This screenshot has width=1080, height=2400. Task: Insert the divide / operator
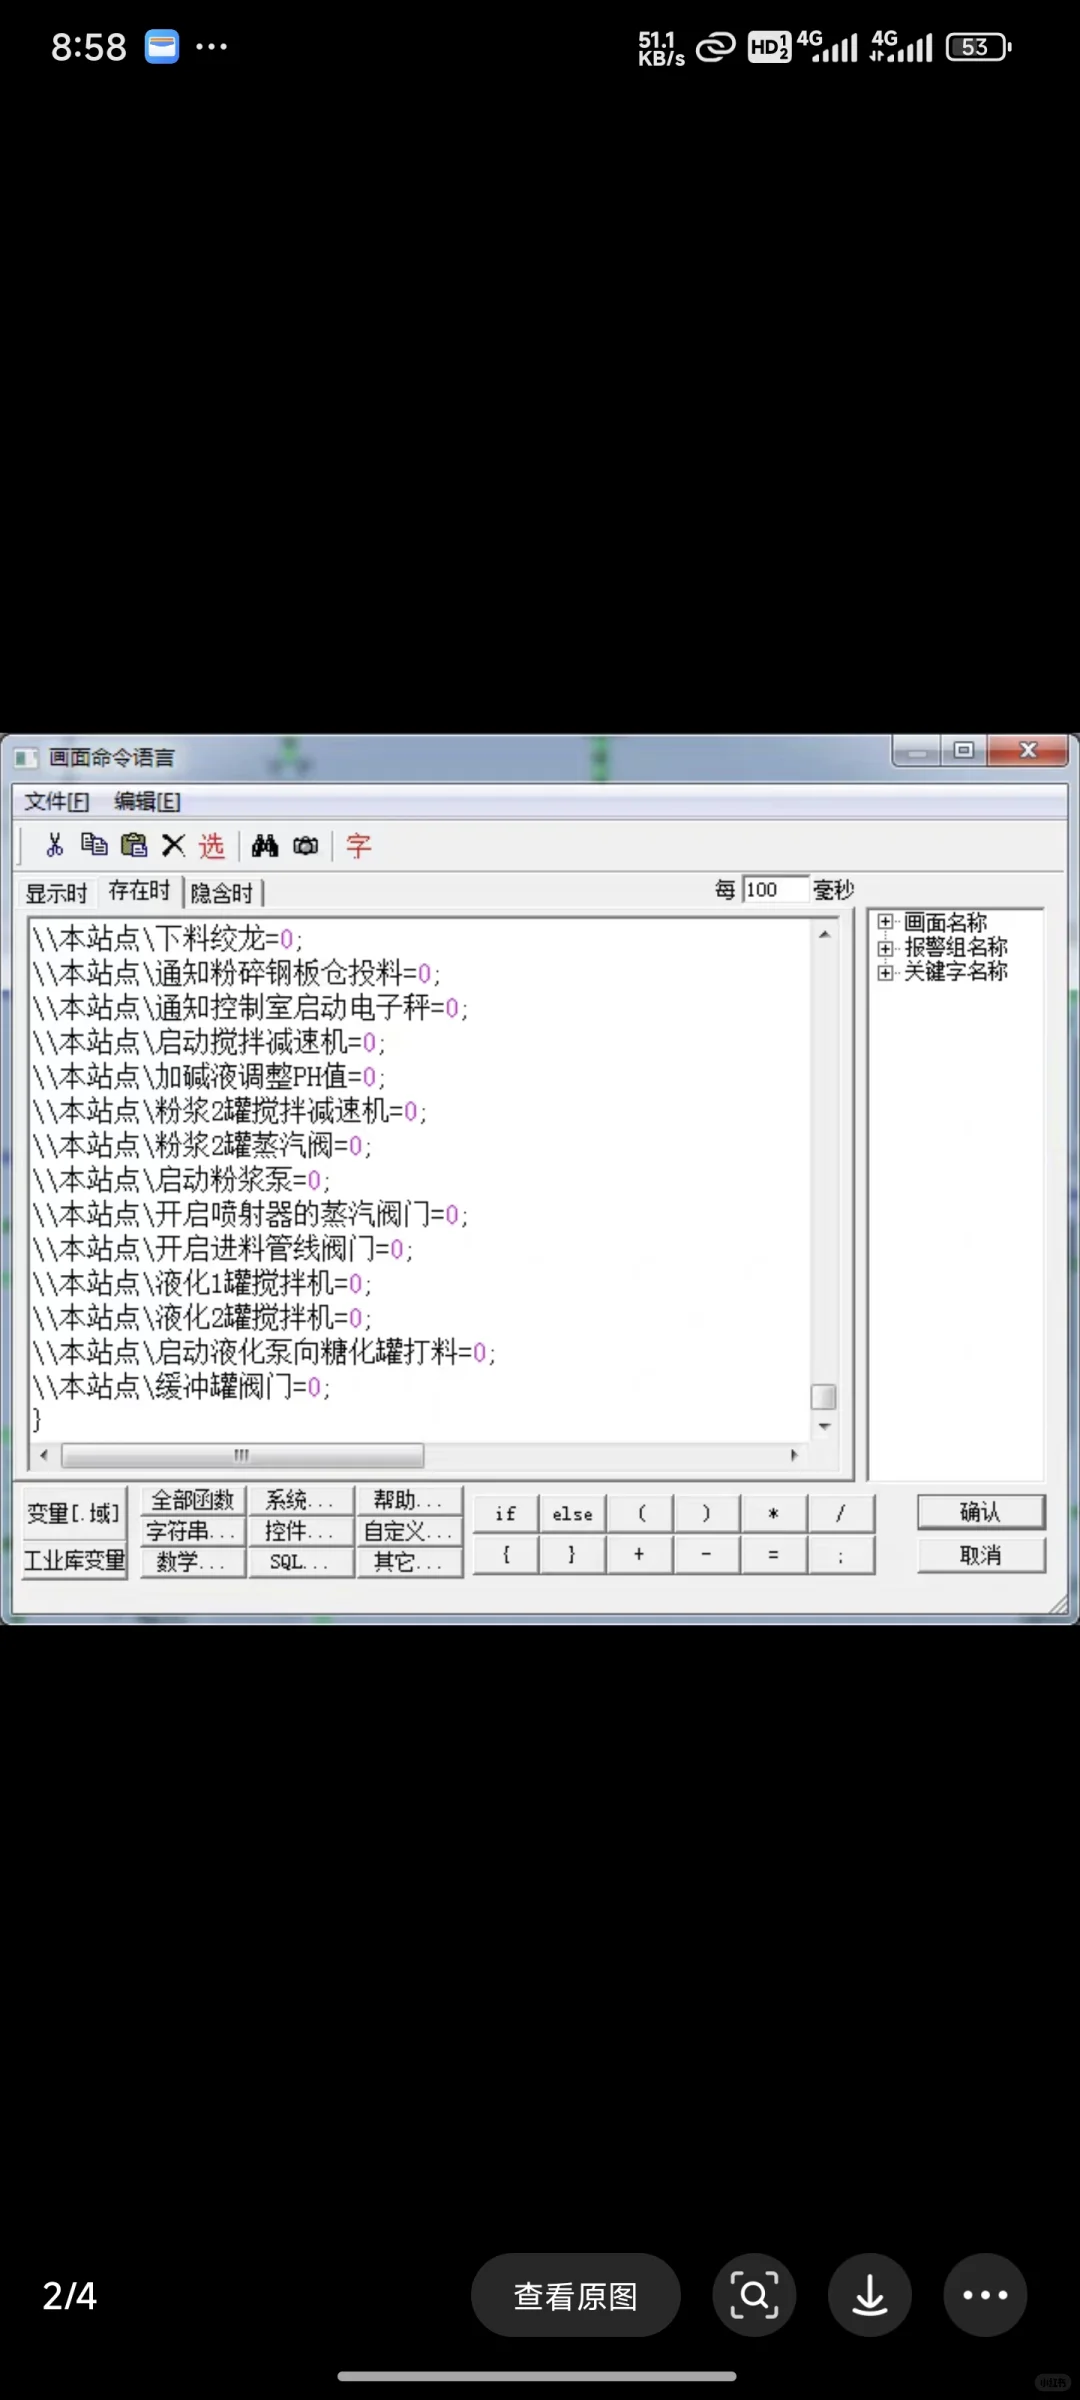[x=841, y=1514]
